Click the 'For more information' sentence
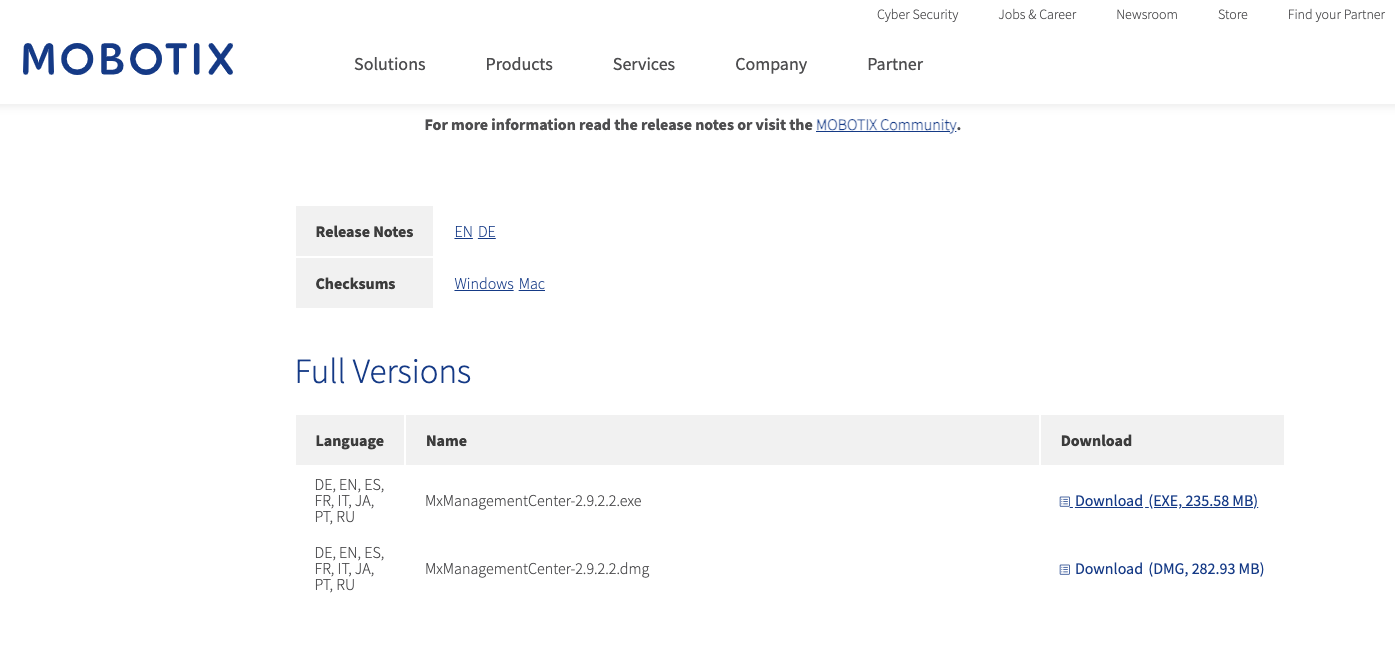1395x657 pixels. coord(692,125)
